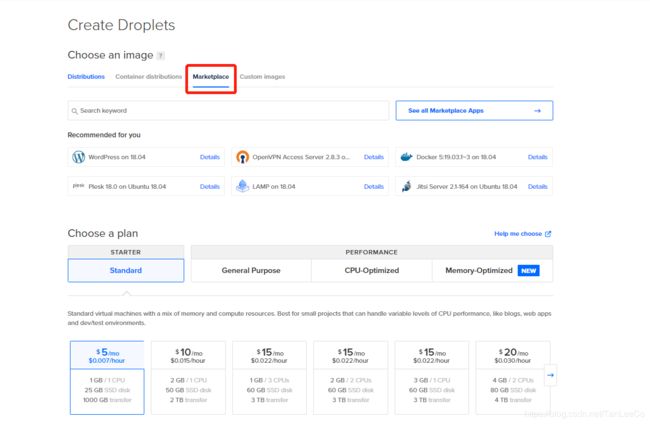This screenshot has width=650, height=424.
Task: Focus the Search keyword field
Action: pos(228,111)
